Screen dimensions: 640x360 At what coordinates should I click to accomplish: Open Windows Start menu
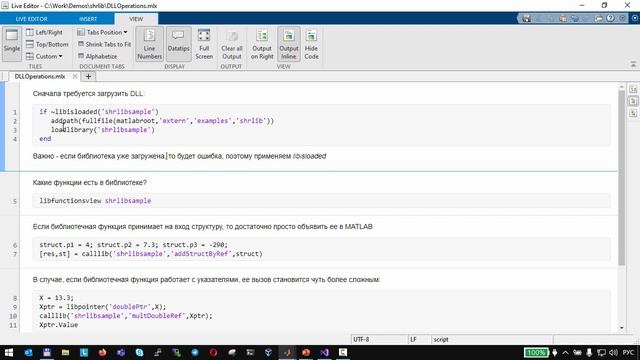click(9, 353)
